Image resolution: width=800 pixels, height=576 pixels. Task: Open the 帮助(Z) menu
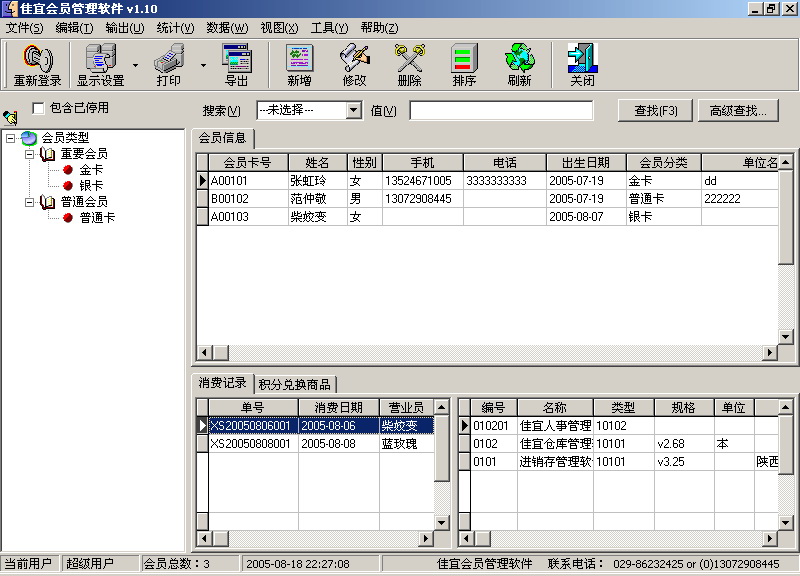[379, 28]
